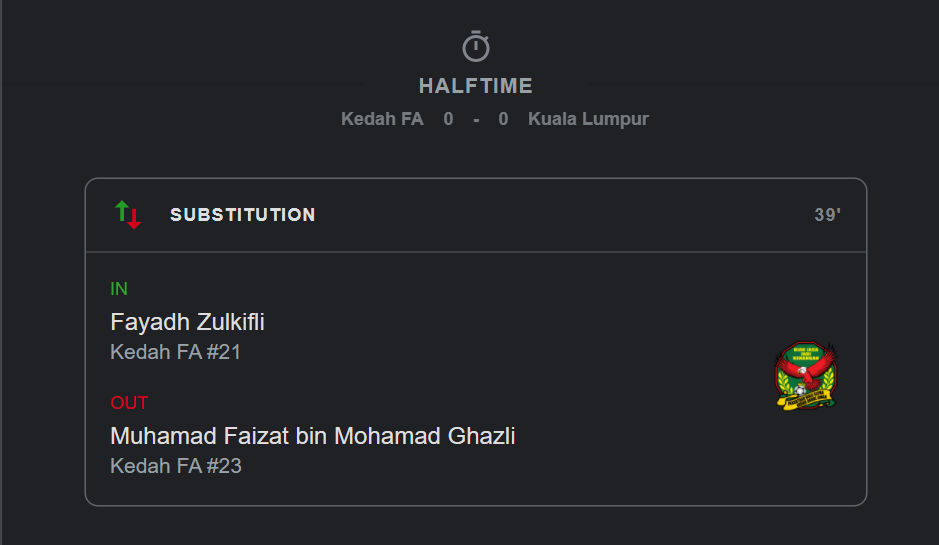The height and width of the screenshot is (545, 939).
Task: Click the Kedah FA team crest
Action: pyautogui.click(x=806, y=376)
